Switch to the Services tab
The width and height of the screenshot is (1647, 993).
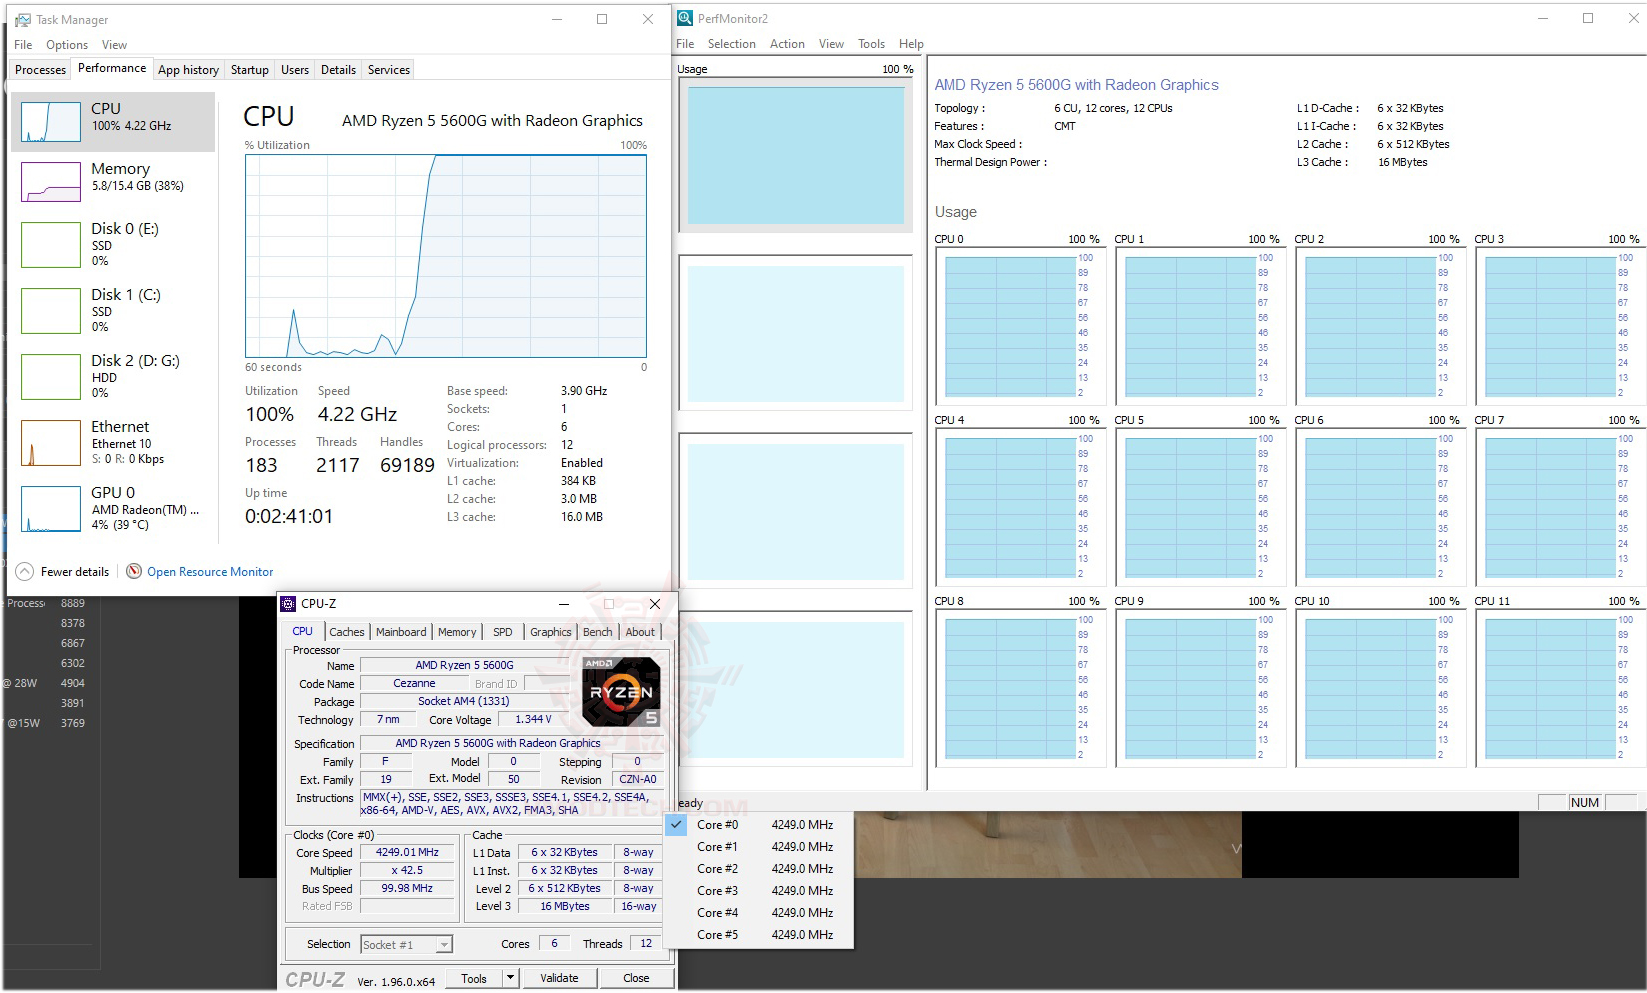tap(389, 70)
